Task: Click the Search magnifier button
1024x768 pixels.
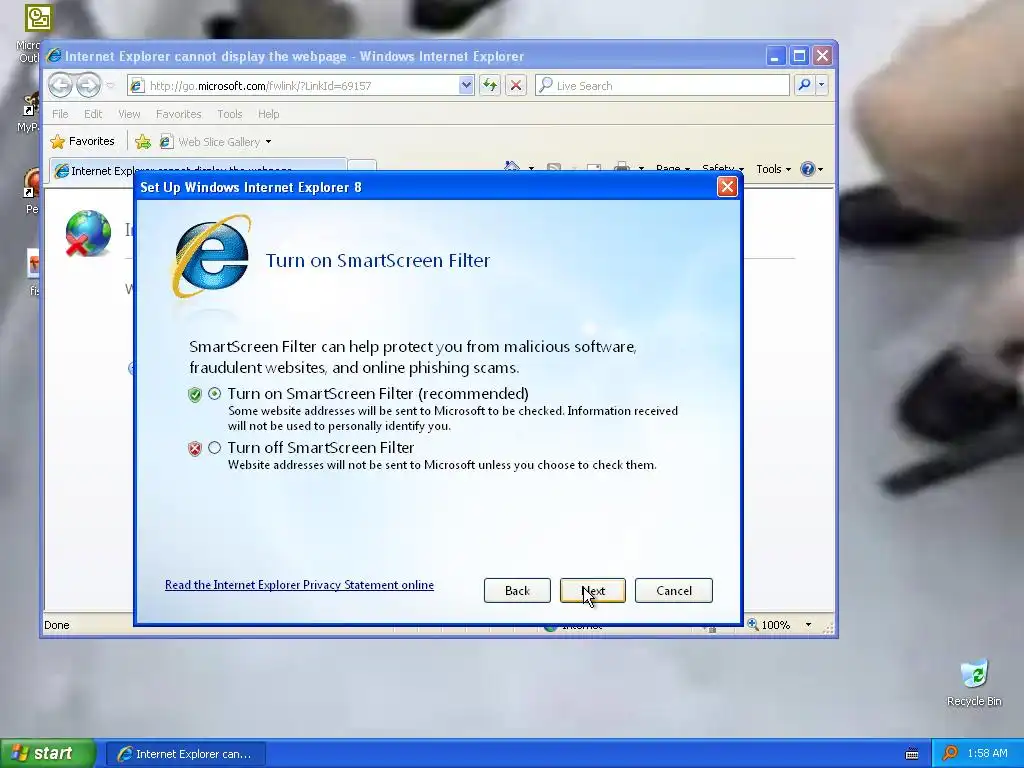Action: 805,85
